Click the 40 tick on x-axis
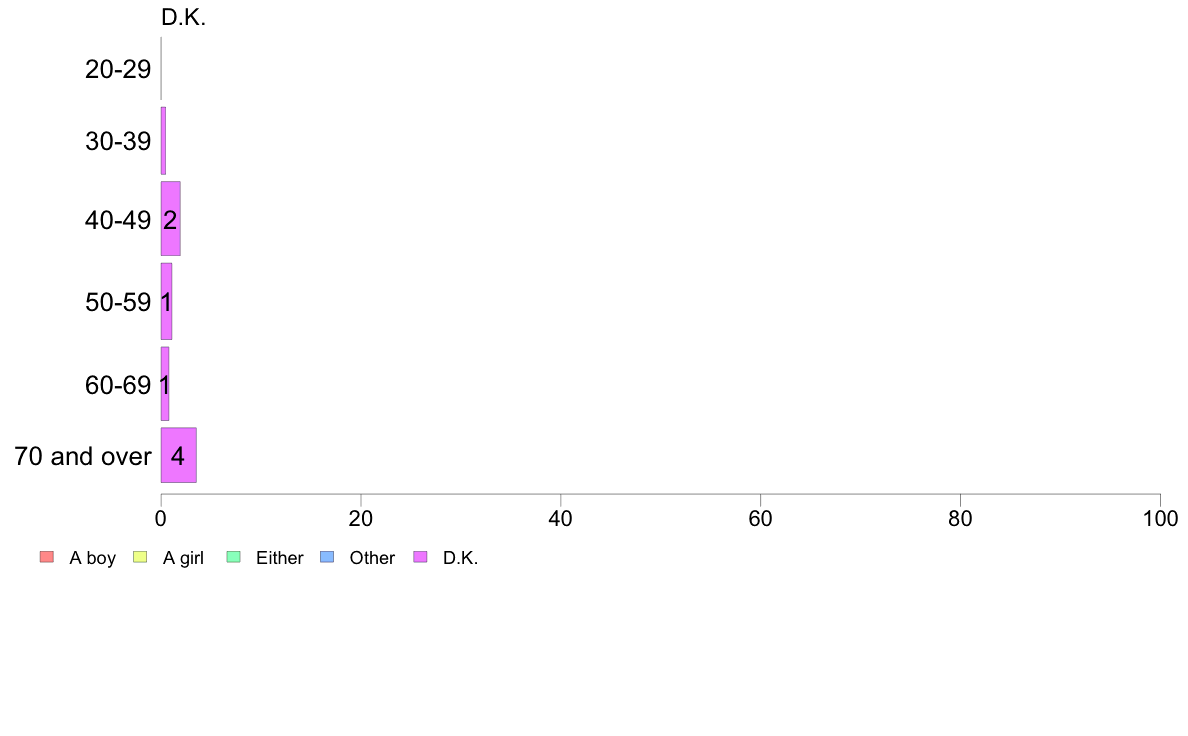Viewport: 1188px width, 736px height. (561, 518)
